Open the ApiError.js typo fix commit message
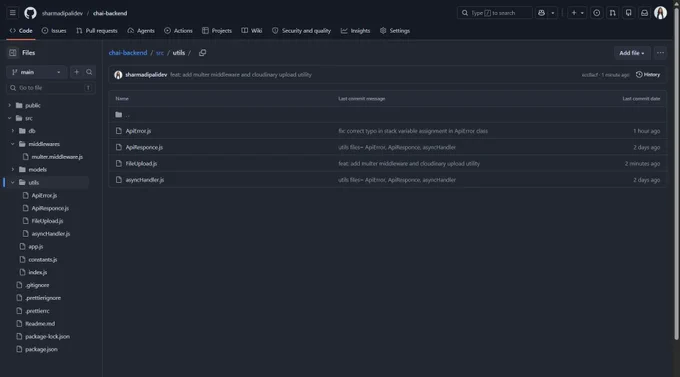The image size is (680, 377). (413, 131)
